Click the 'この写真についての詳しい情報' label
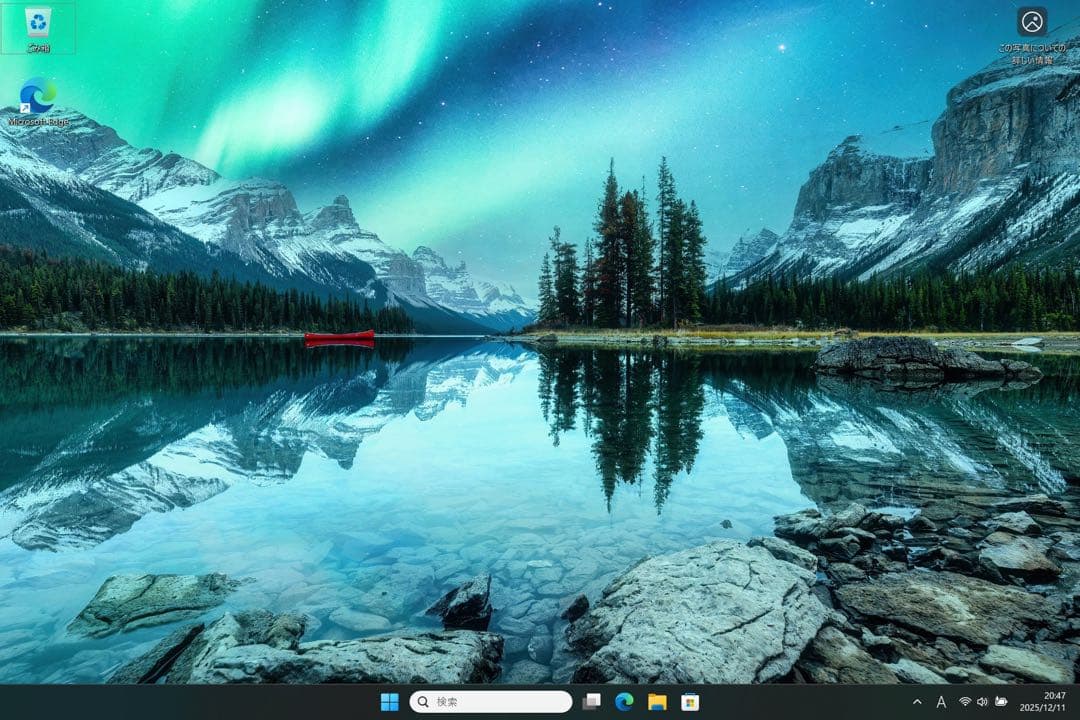The height and width of the screenshot is (720, 1080). point(1032,54)
